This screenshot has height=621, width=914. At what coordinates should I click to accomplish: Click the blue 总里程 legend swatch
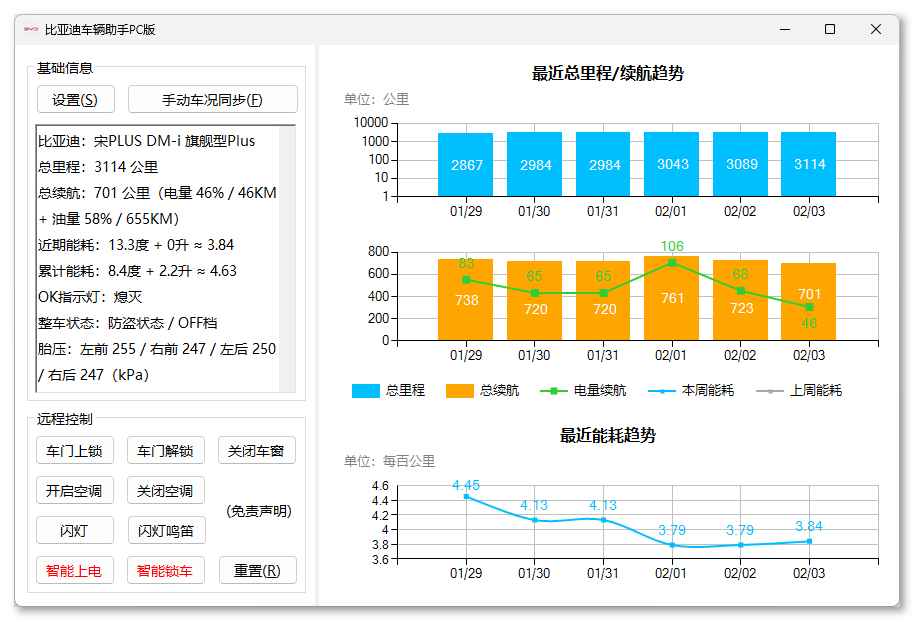click(x=365, y=391)
